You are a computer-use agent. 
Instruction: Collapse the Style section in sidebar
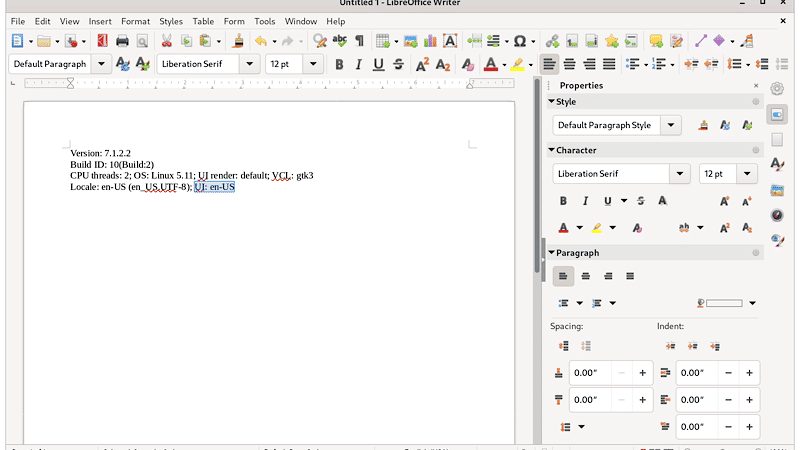[x=552, y=102]
